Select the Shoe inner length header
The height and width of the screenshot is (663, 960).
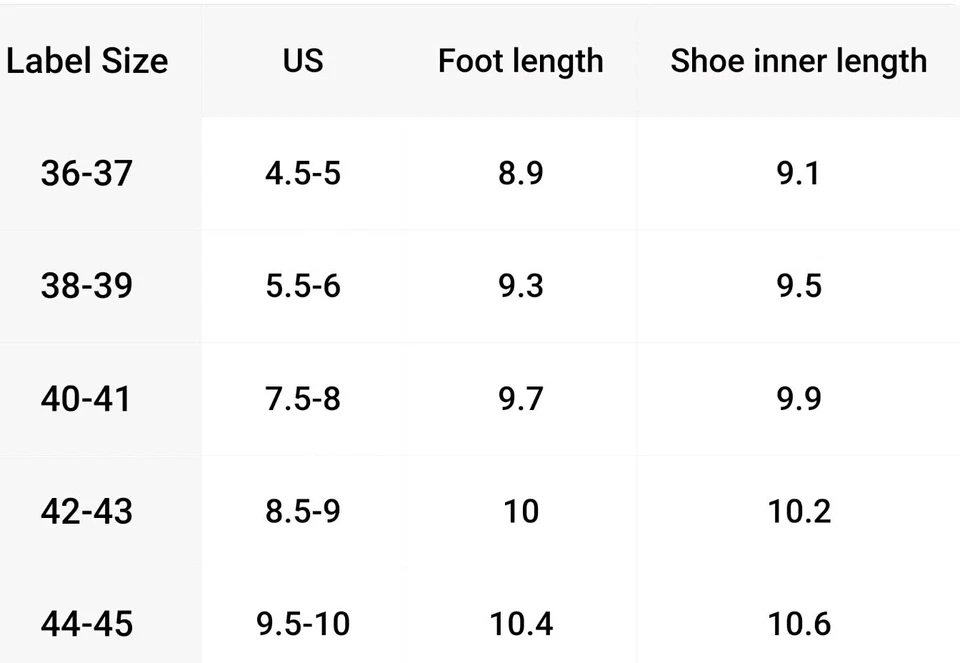tap(798, 61)
